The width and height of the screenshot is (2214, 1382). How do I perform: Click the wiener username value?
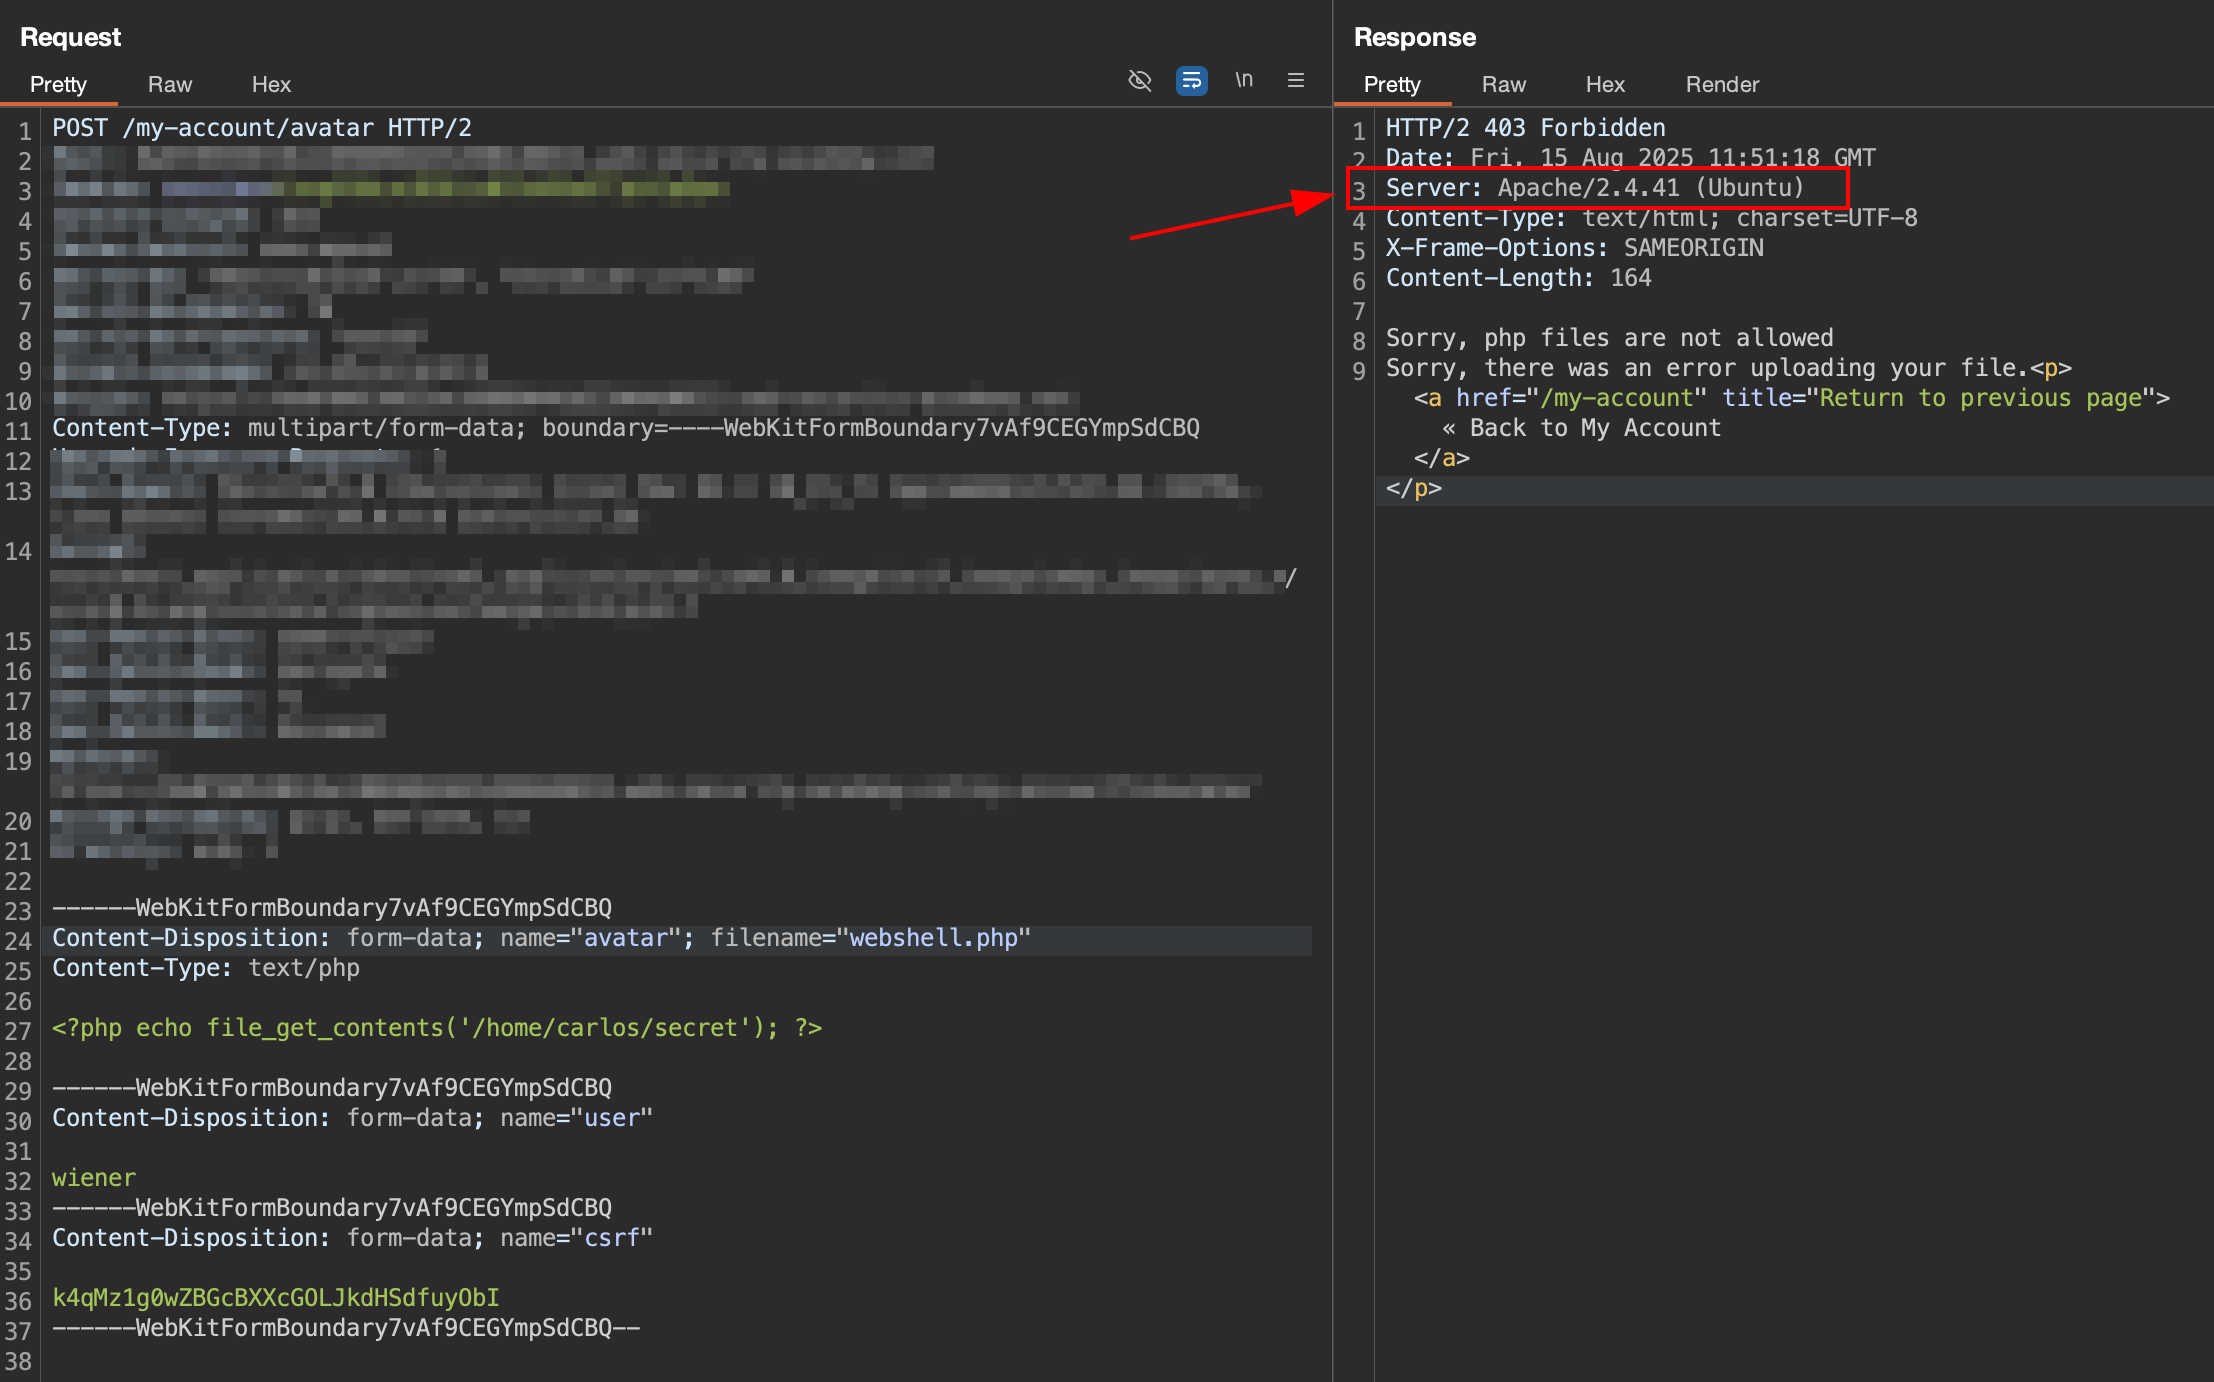[94, 1178]
